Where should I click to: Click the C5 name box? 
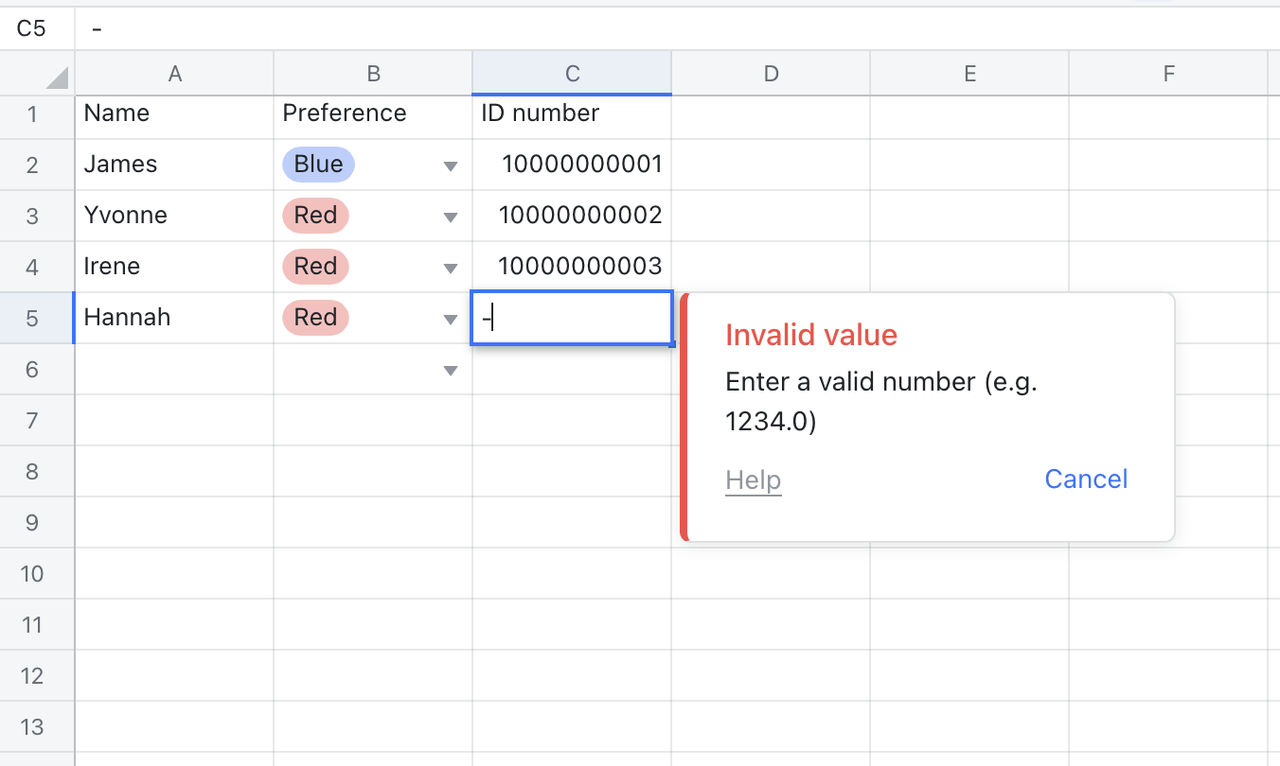32,28
